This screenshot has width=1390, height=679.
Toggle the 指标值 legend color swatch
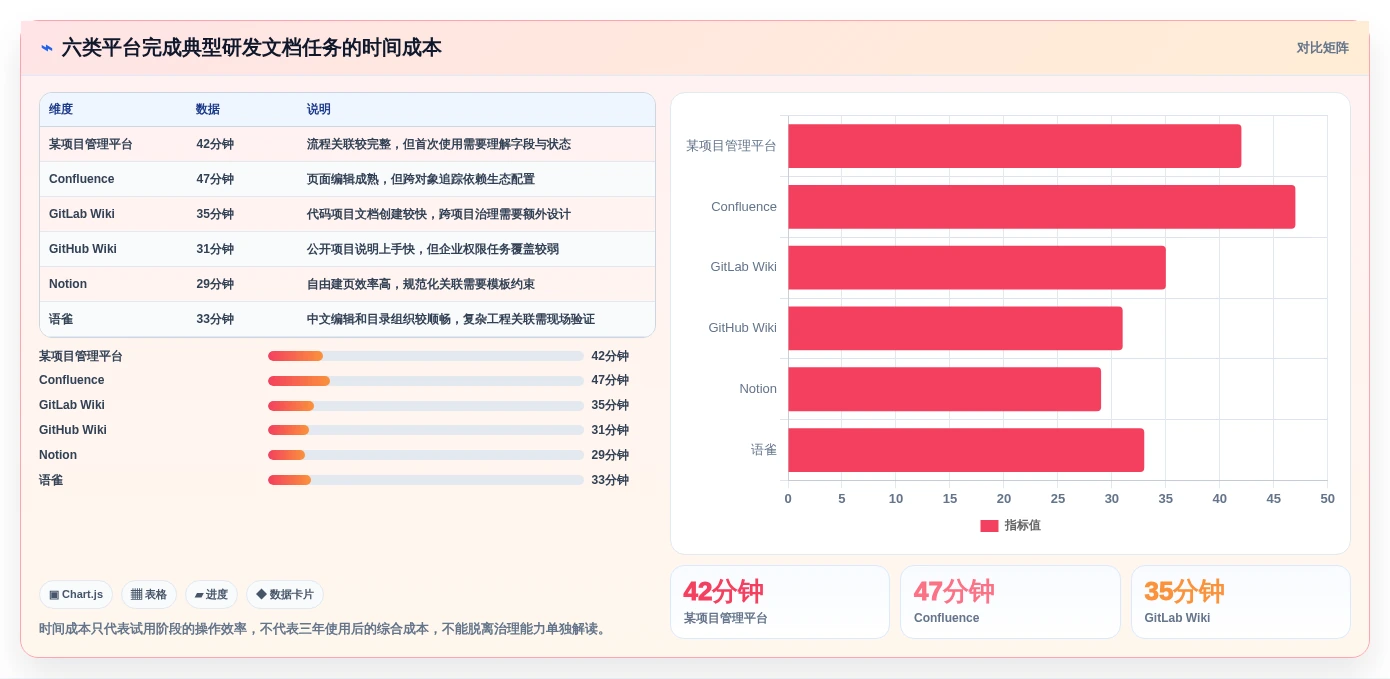[989, 526]
